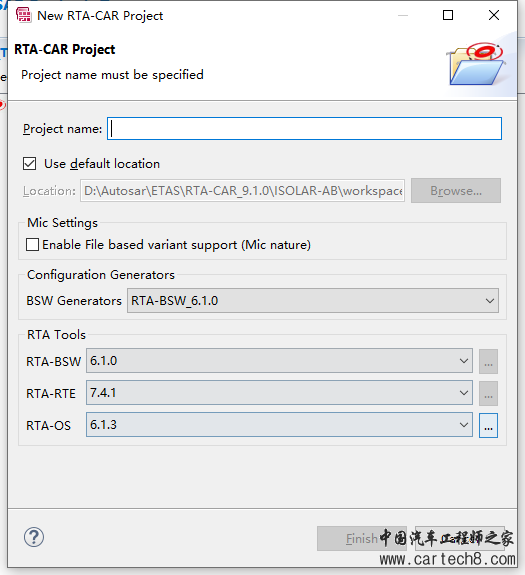Image resolution: width=525 pixels, height=575 pixels.
Task: Close the New RTA-CAR Project dialog
Action: (x=494, y=15)
